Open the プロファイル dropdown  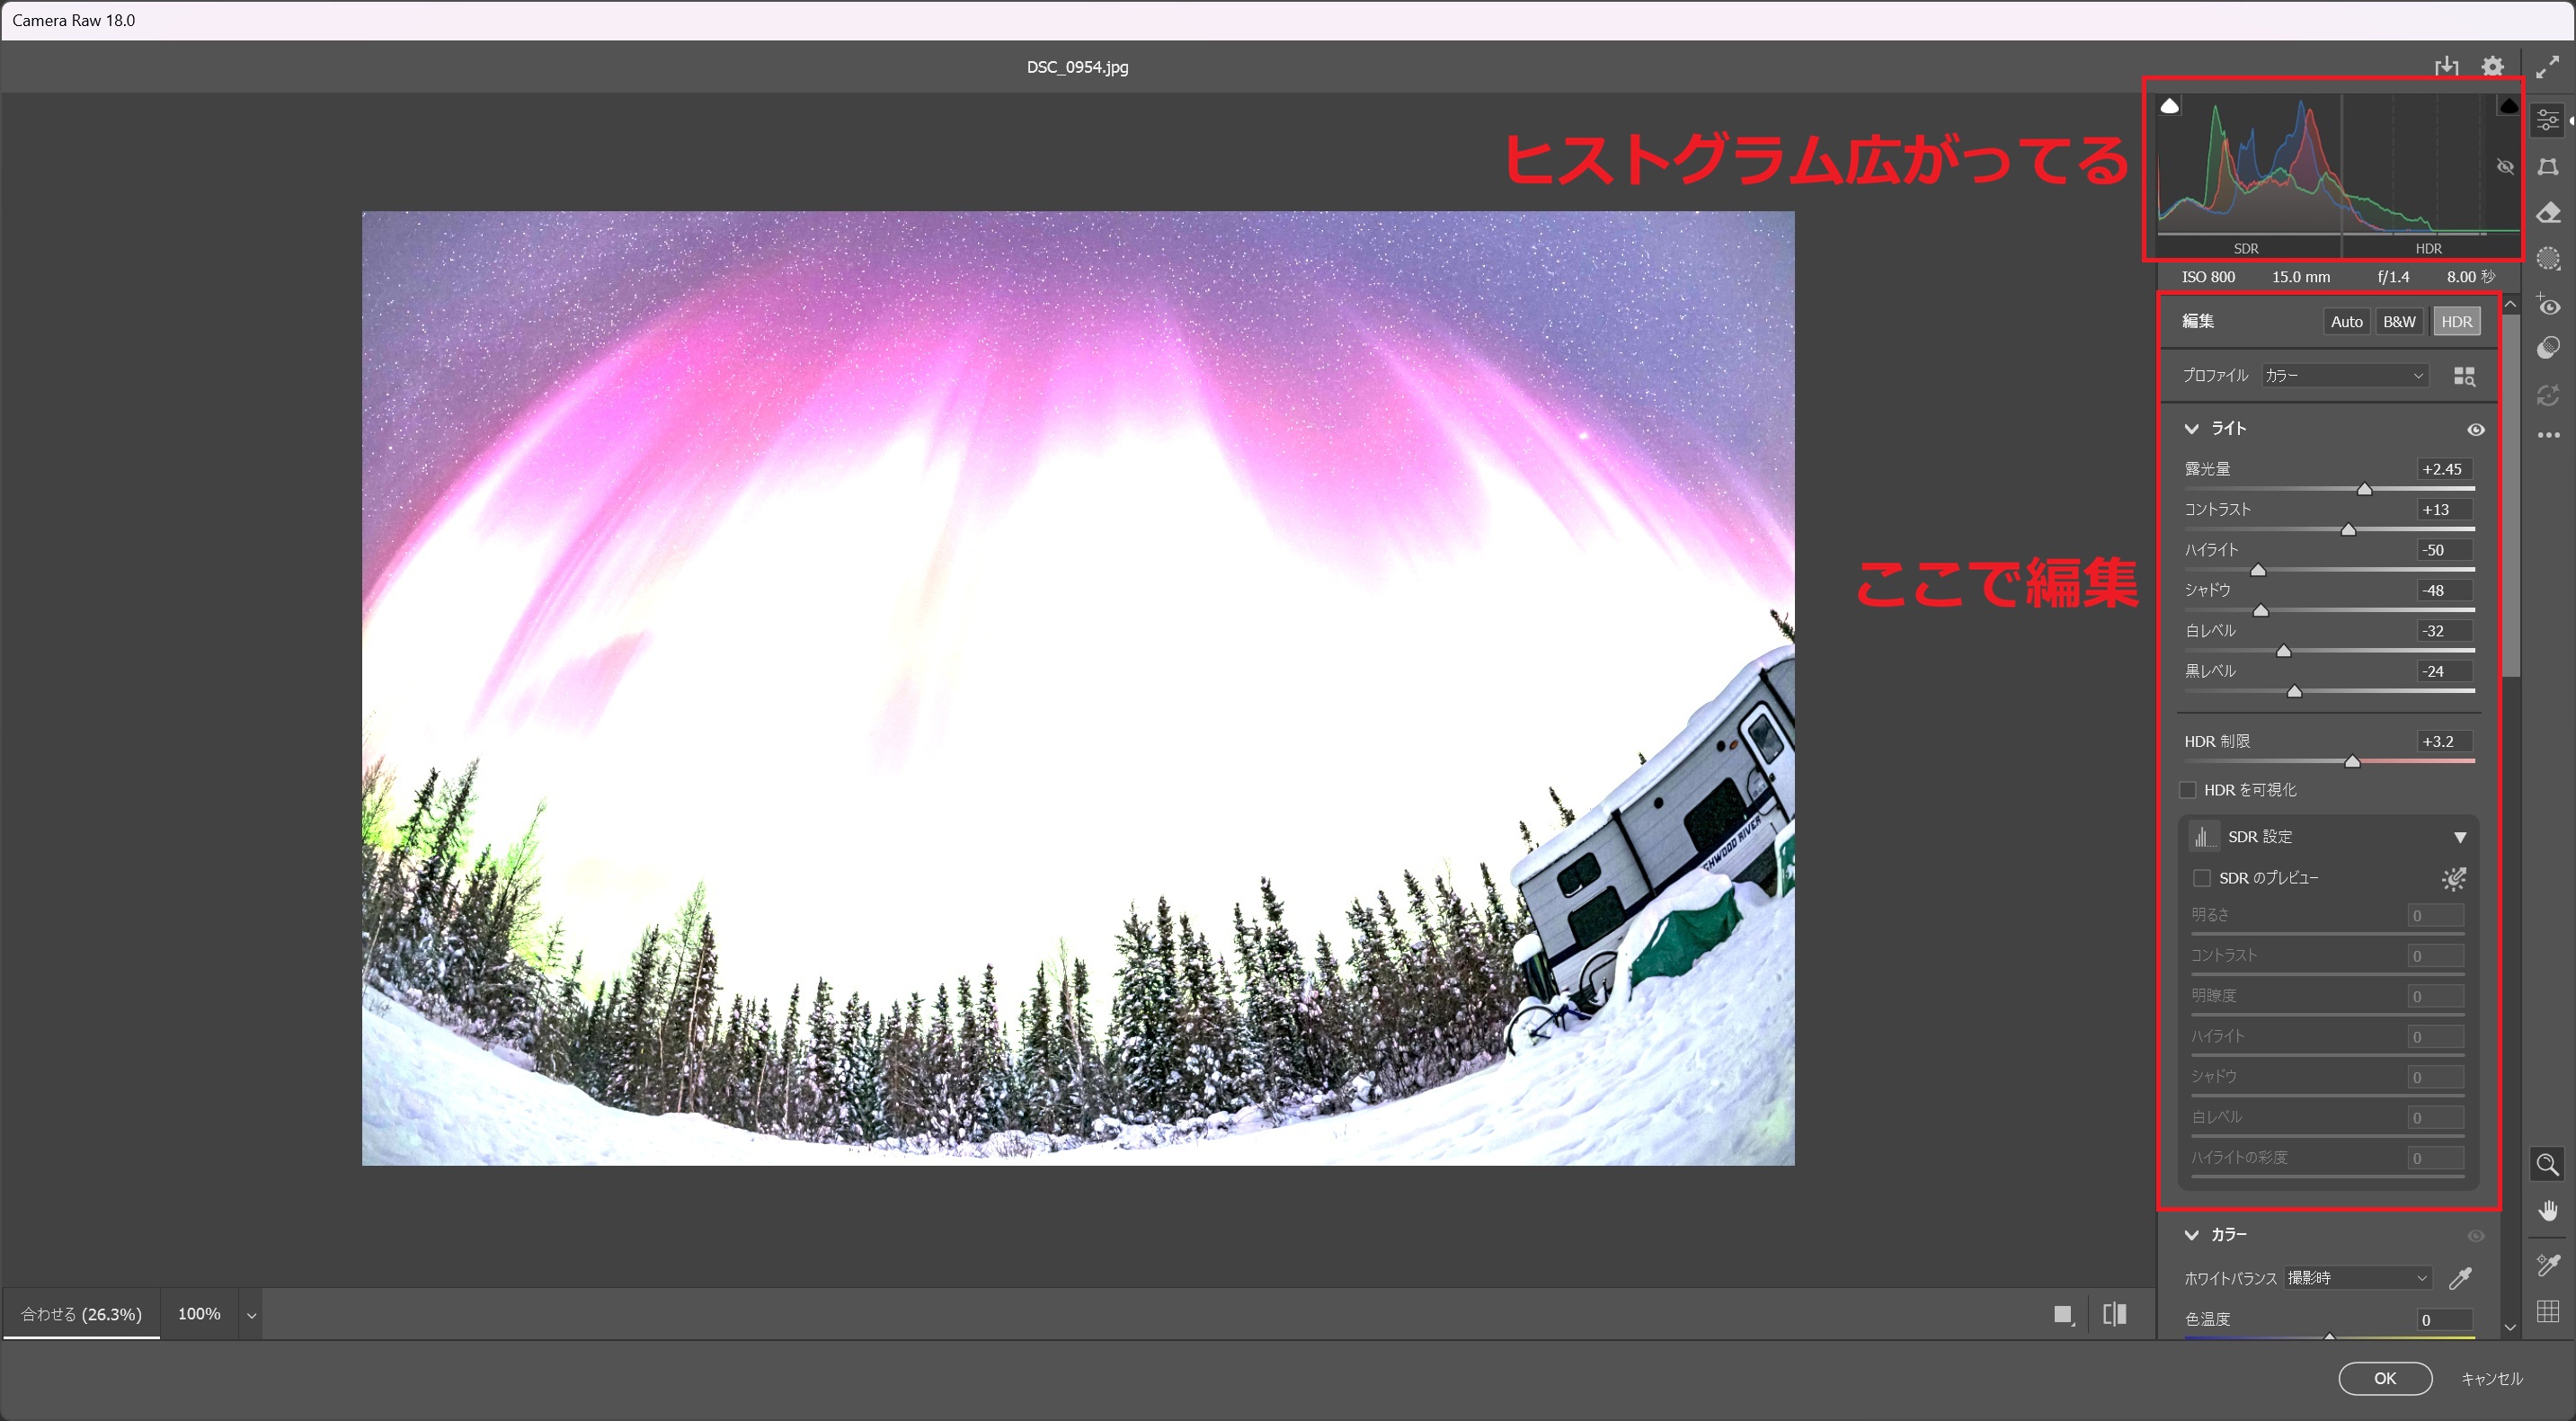click(x=2344, y=375)
